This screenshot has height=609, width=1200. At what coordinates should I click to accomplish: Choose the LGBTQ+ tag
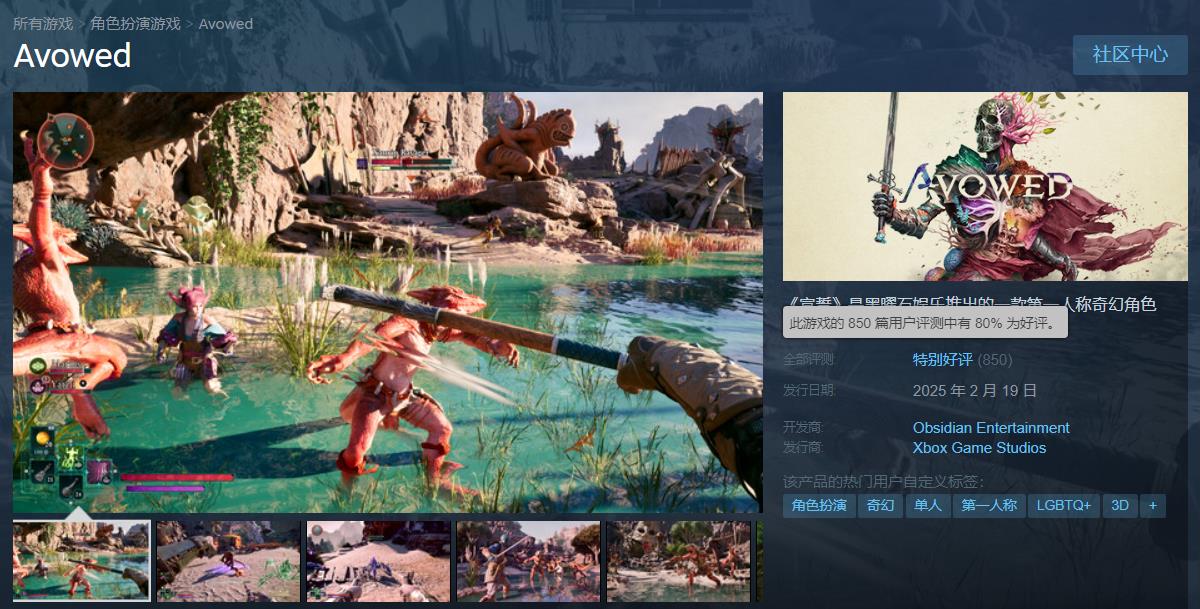pyautogui.click(x=1064, y=506)
